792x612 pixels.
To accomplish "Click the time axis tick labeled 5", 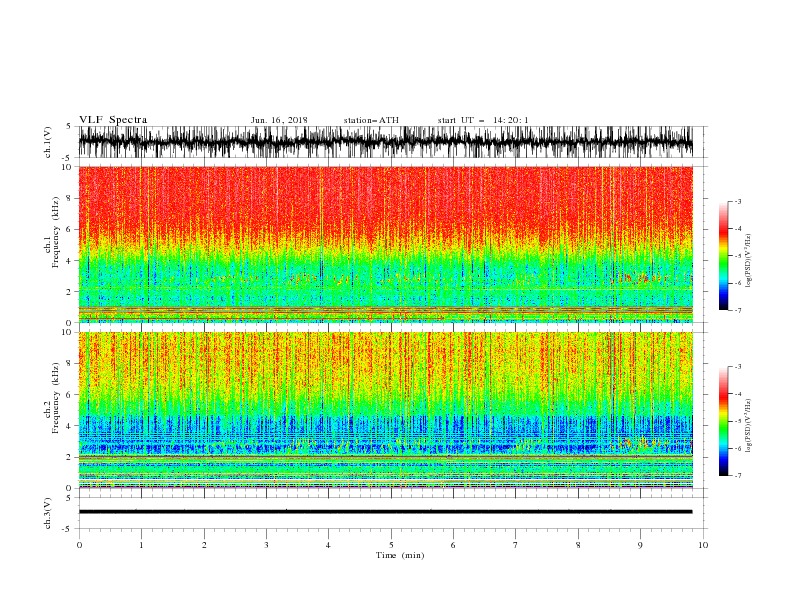I will [x=391, y=545].
